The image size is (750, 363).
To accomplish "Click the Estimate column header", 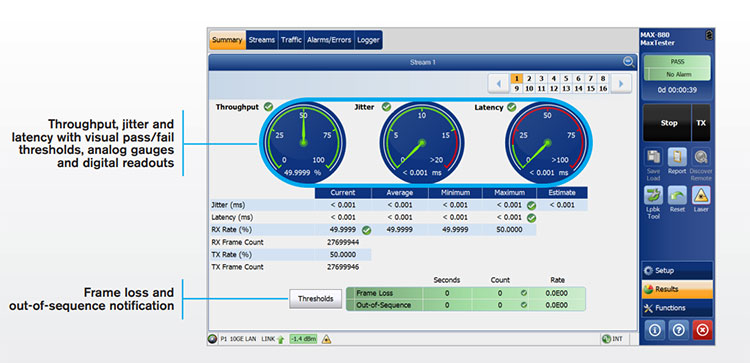I will (562, 193).
